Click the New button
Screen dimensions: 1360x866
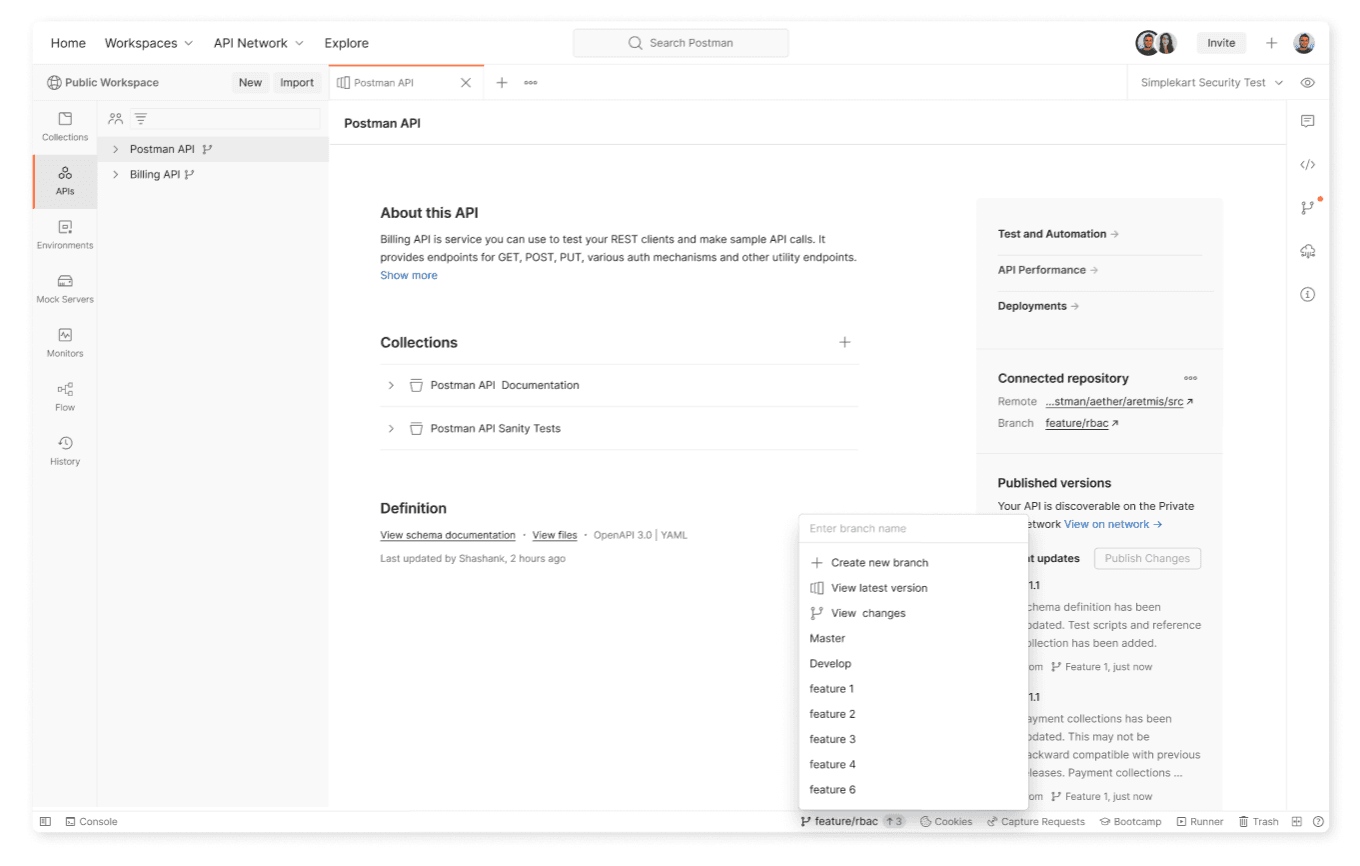coord(250,83)
